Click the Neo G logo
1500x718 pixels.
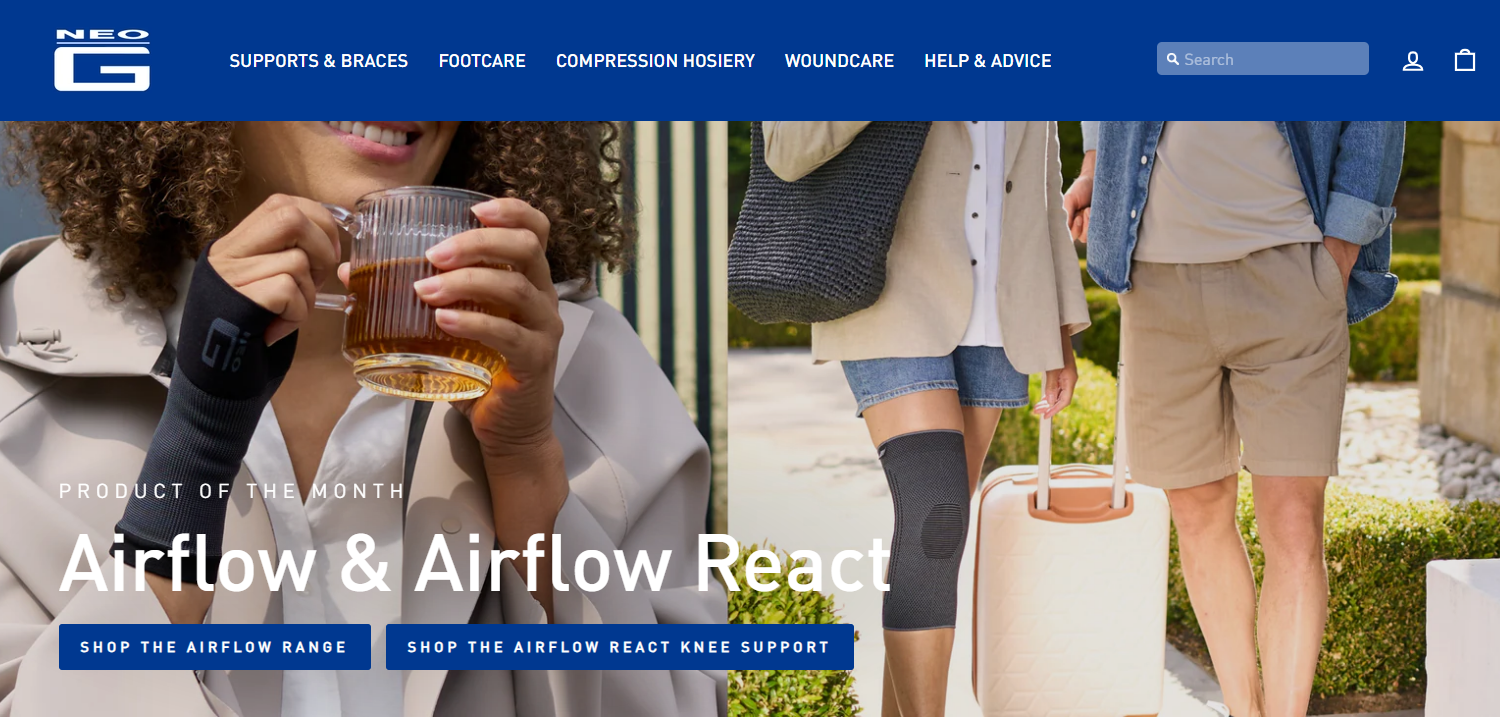102,60
